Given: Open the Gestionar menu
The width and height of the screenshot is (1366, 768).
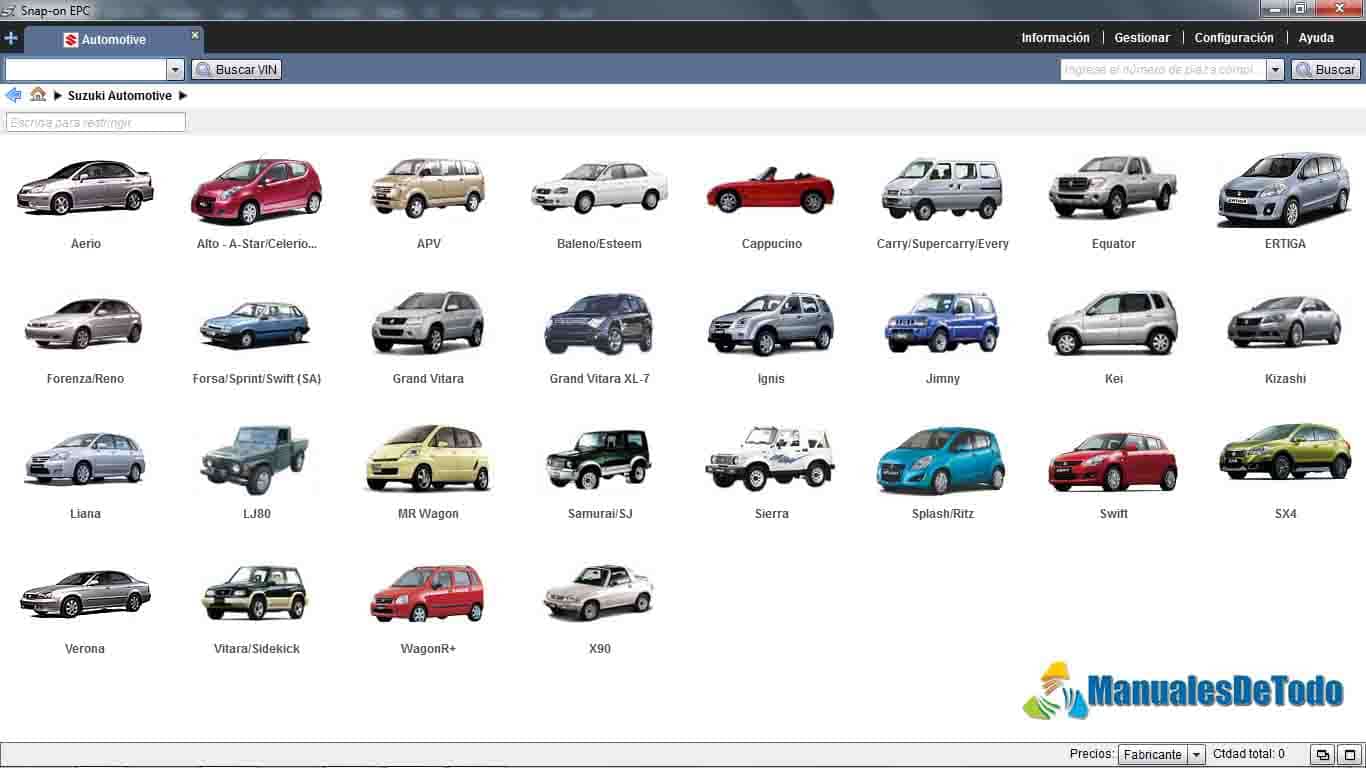Looking at the screenshot, I should (1142, 38).
